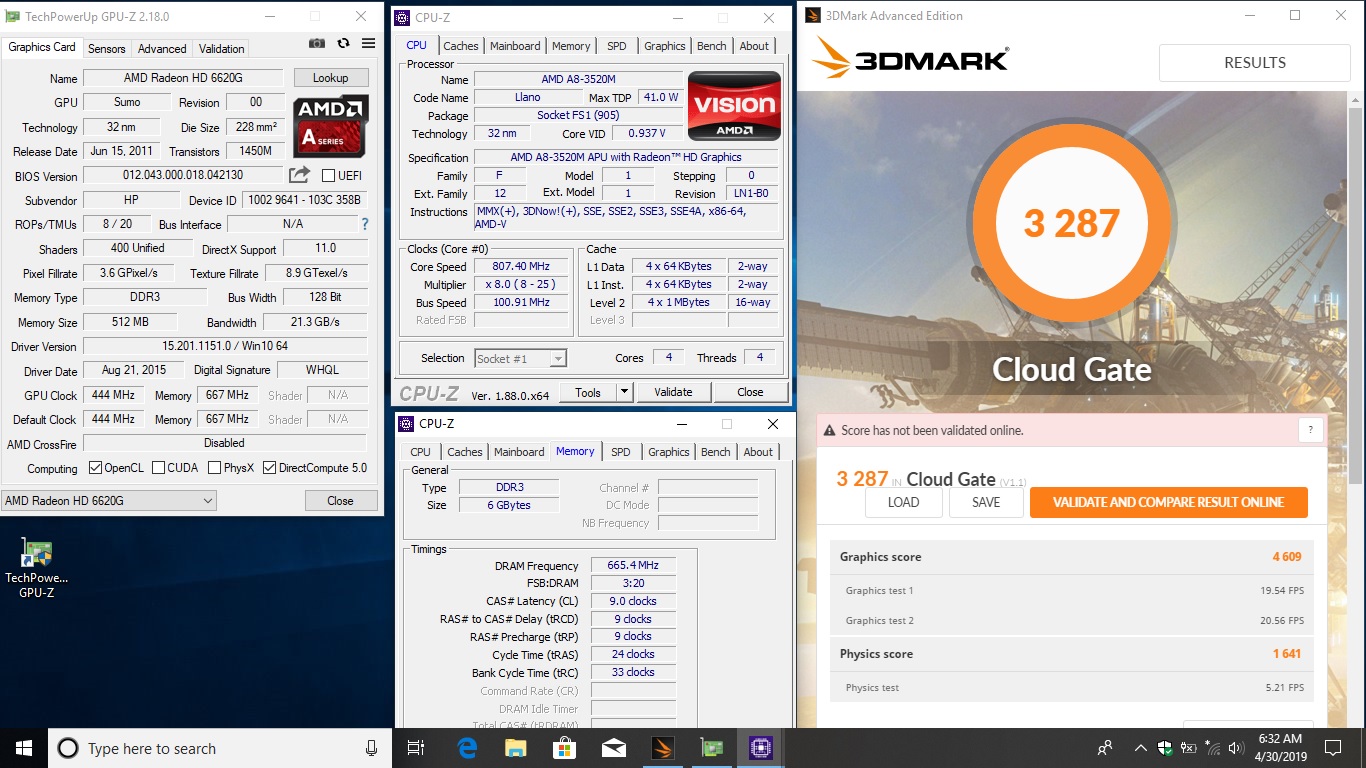This screenshot has width=1366, height=768.
Task: Click the BIOS Version field 012.043.000.018.042130
Action: [x=183, y=175]
